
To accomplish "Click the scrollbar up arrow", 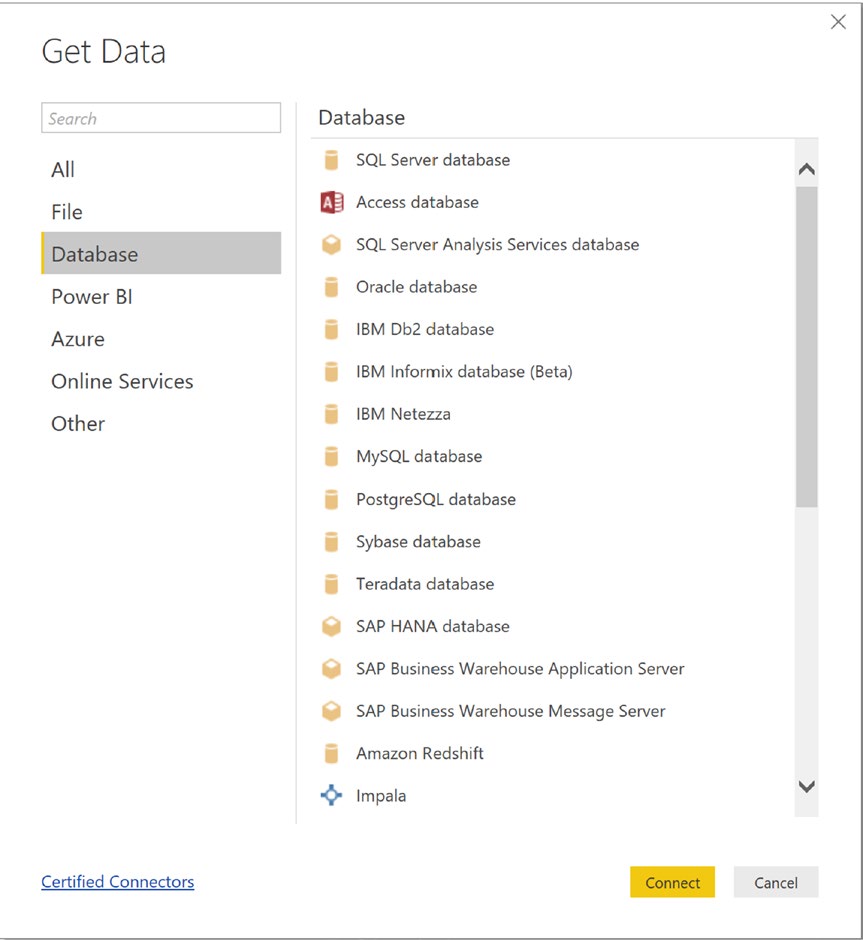I will [807, 169].
